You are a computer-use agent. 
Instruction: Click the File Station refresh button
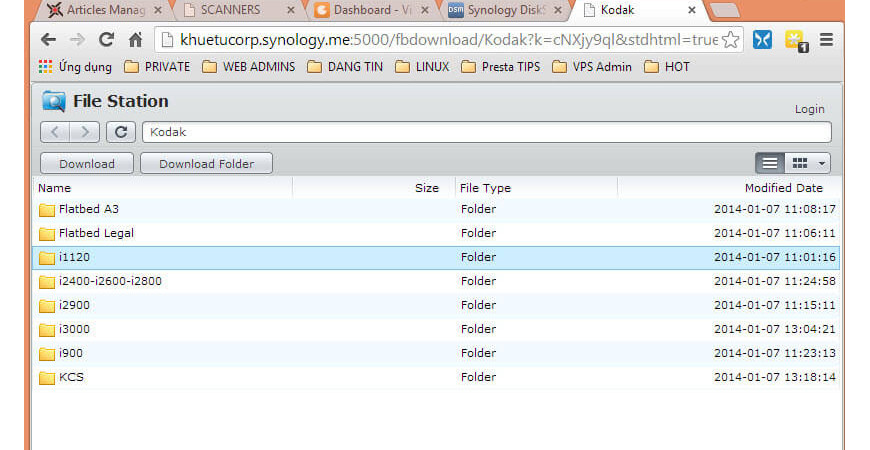click(x=121, y=132)
